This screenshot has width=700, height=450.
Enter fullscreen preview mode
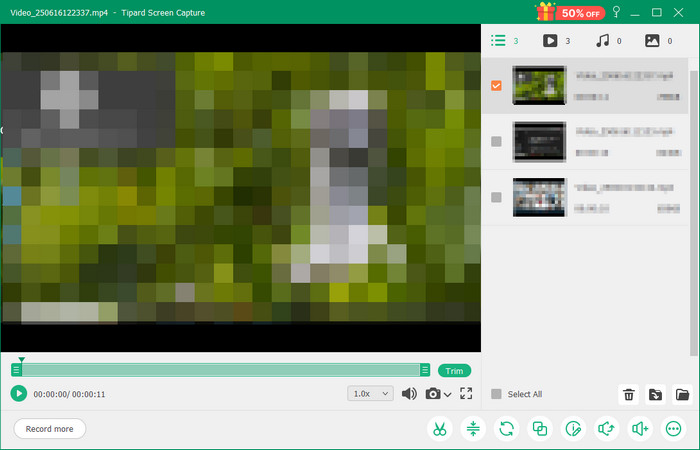pyautogui.click(x=466, y=393)
